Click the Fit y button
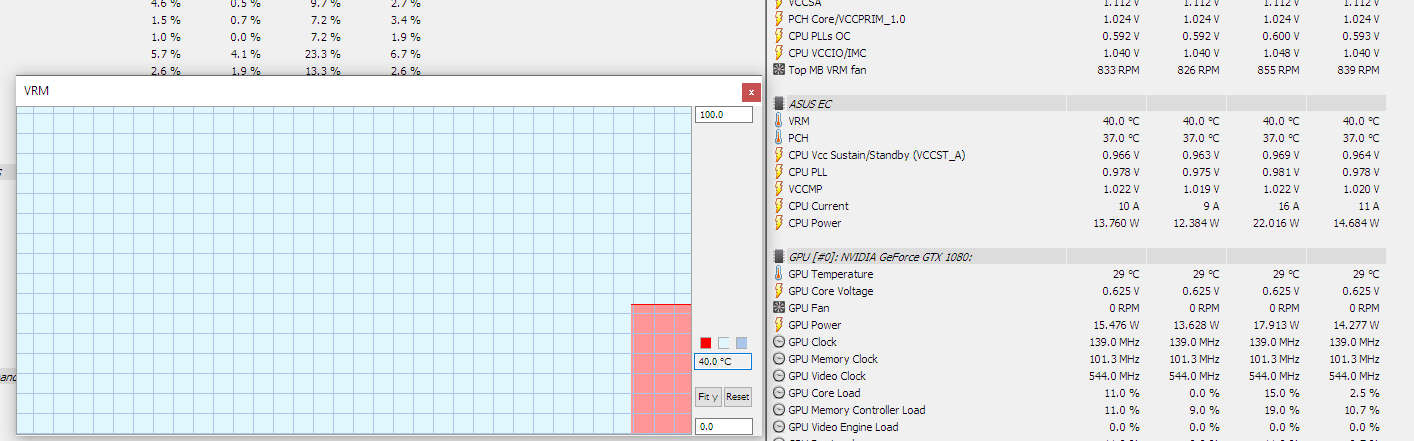 pos(707,397)
